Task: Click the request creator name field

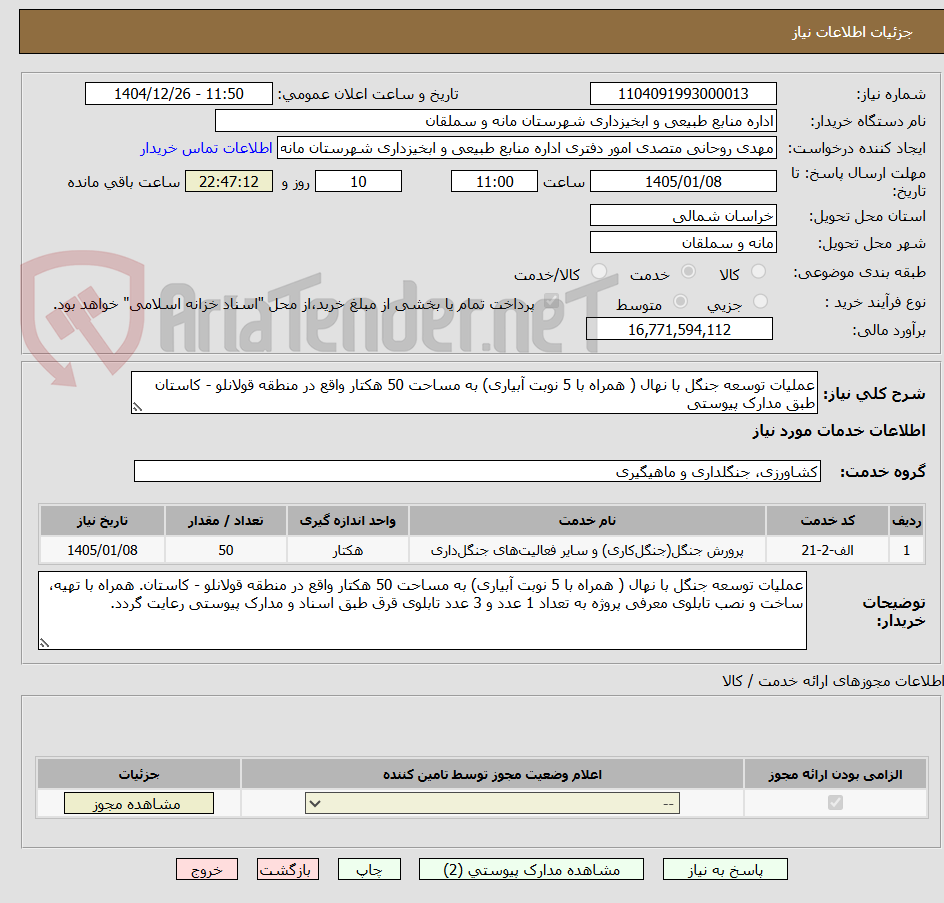Action: click(x=526, y=148)
